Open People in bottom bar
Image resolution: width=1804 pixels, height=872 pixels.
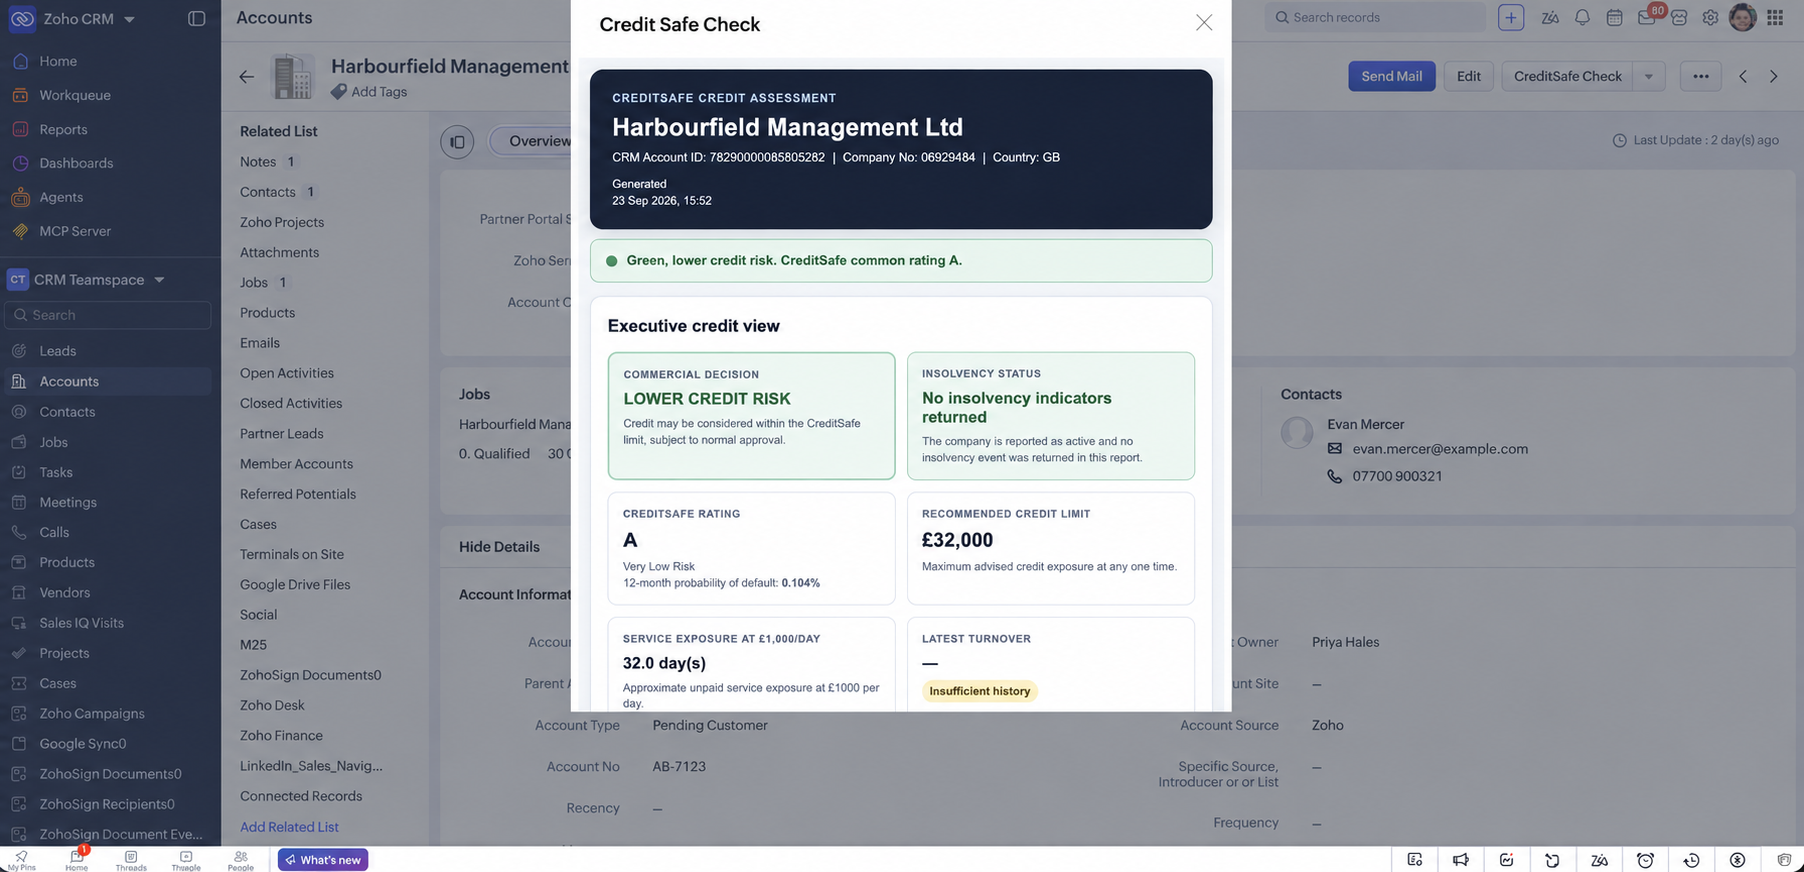click(x=241, y=860)
